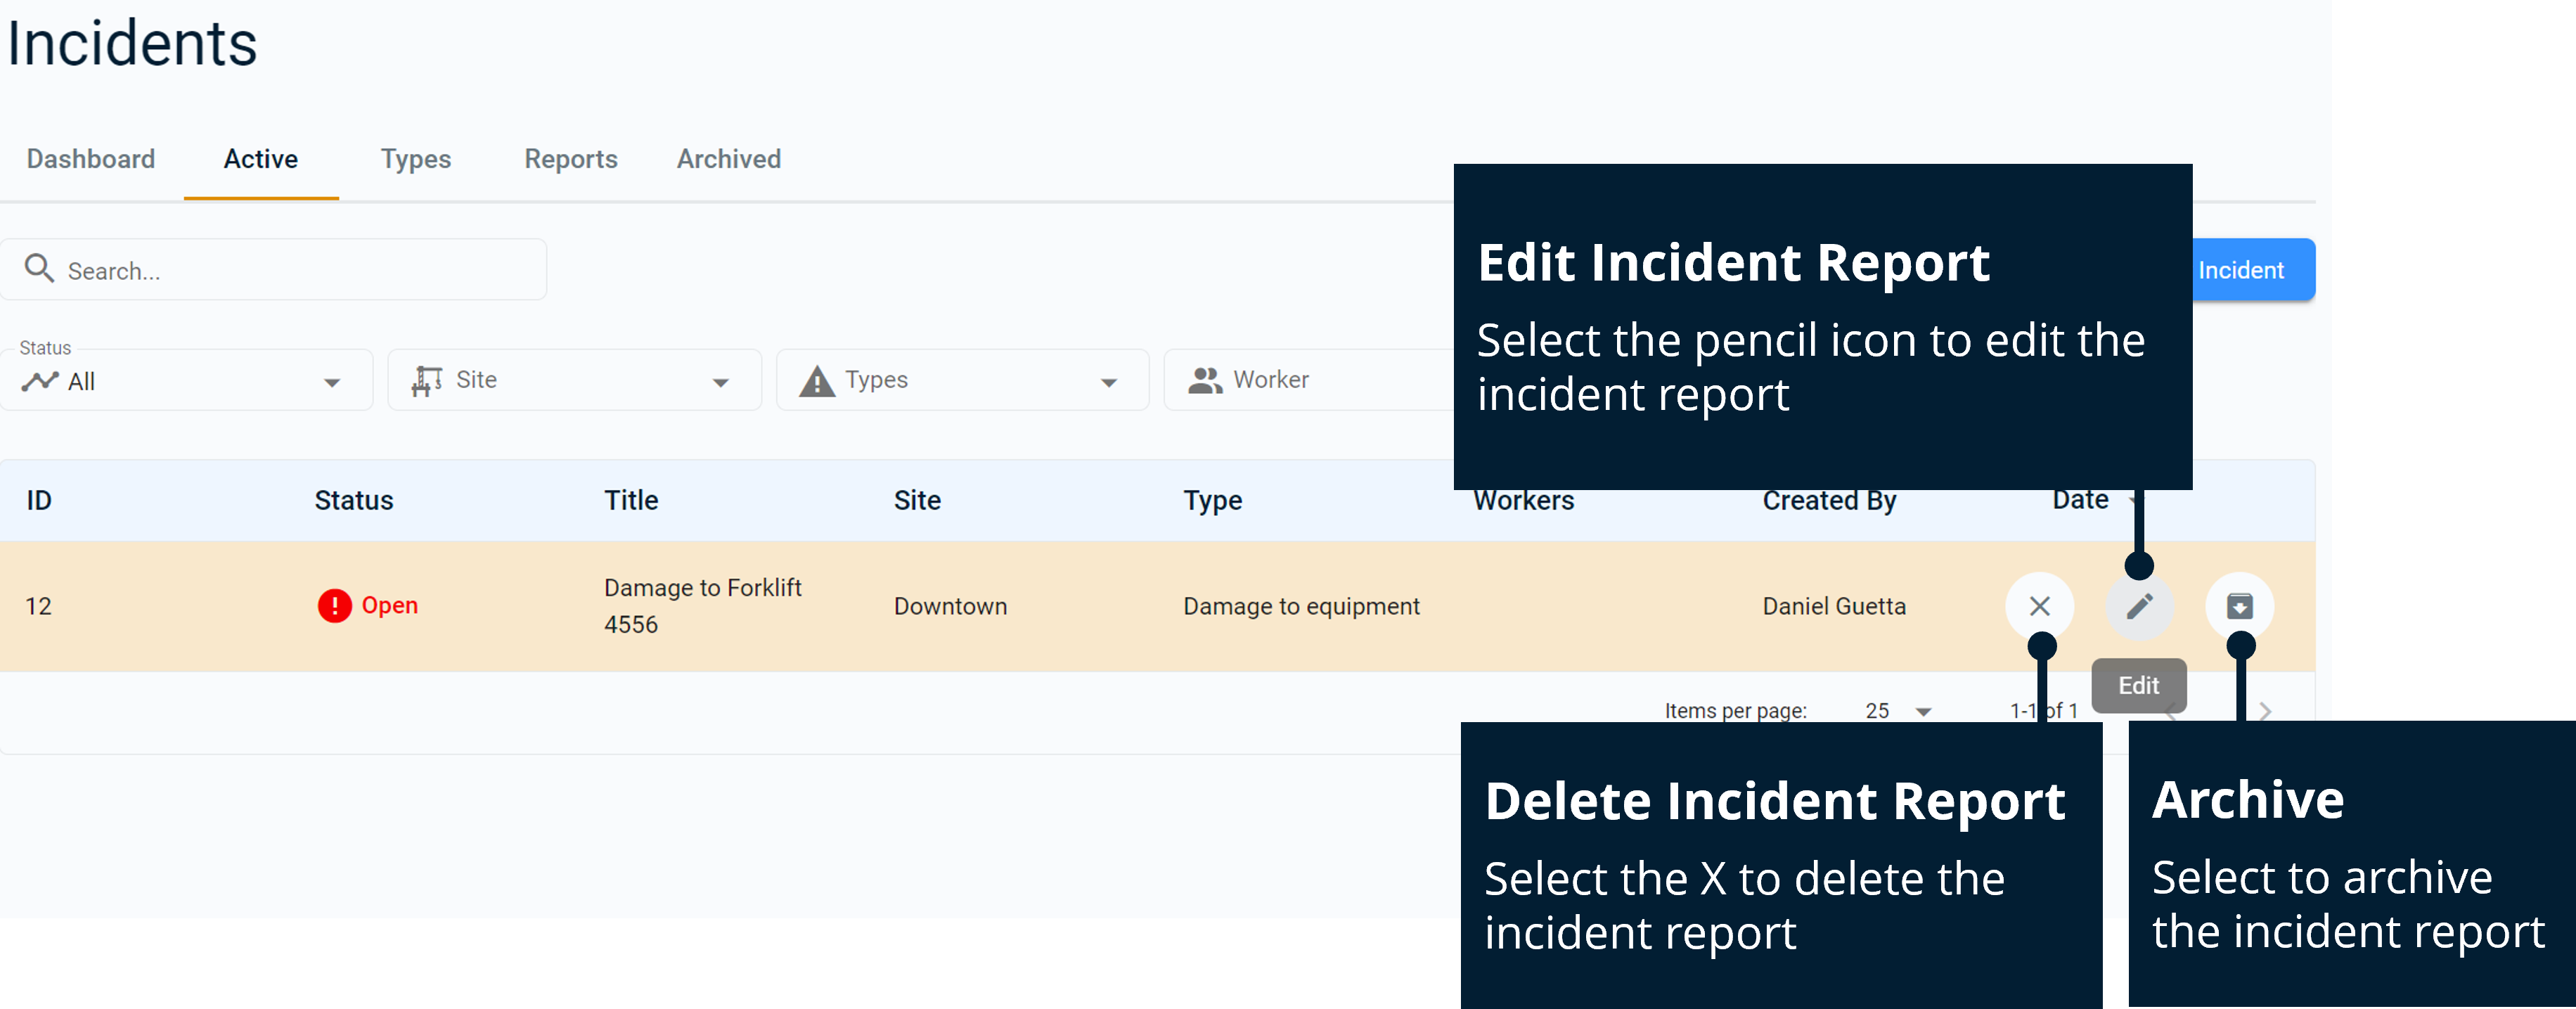Click the people icon in the Worker filter
Image resolution: width=2576 pixels, height=1009 pixels.
1205,380
